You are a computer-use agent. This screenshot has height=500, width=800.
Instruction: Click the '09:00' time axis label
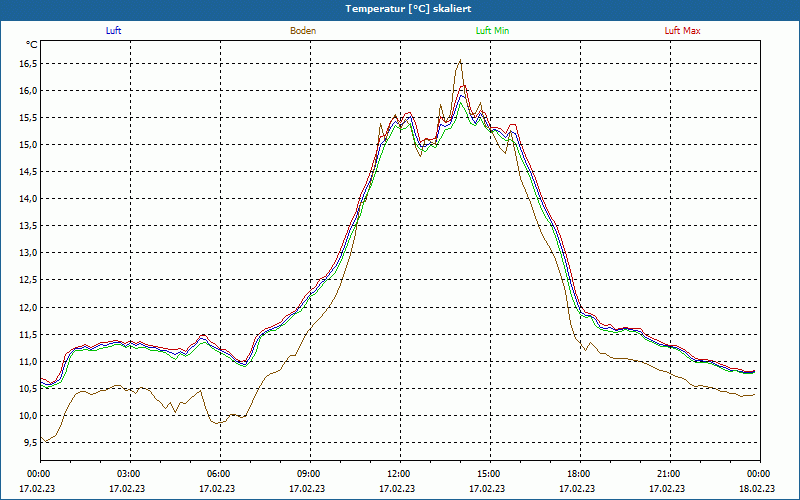coord(310,474)
